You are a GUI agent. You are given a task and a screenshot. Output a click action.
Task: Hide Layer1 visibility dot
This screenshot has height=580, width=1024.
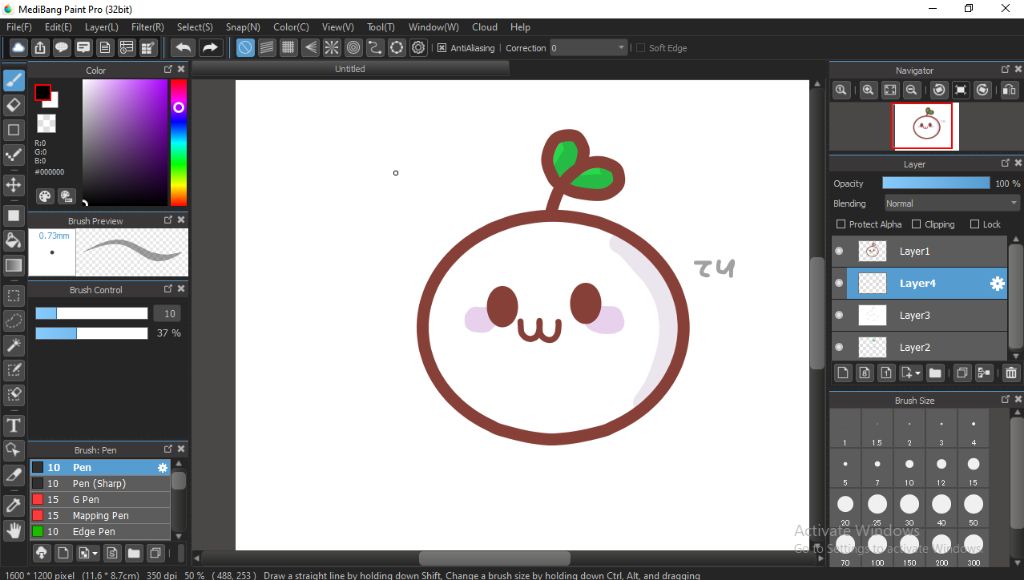[x=839, y=251]
